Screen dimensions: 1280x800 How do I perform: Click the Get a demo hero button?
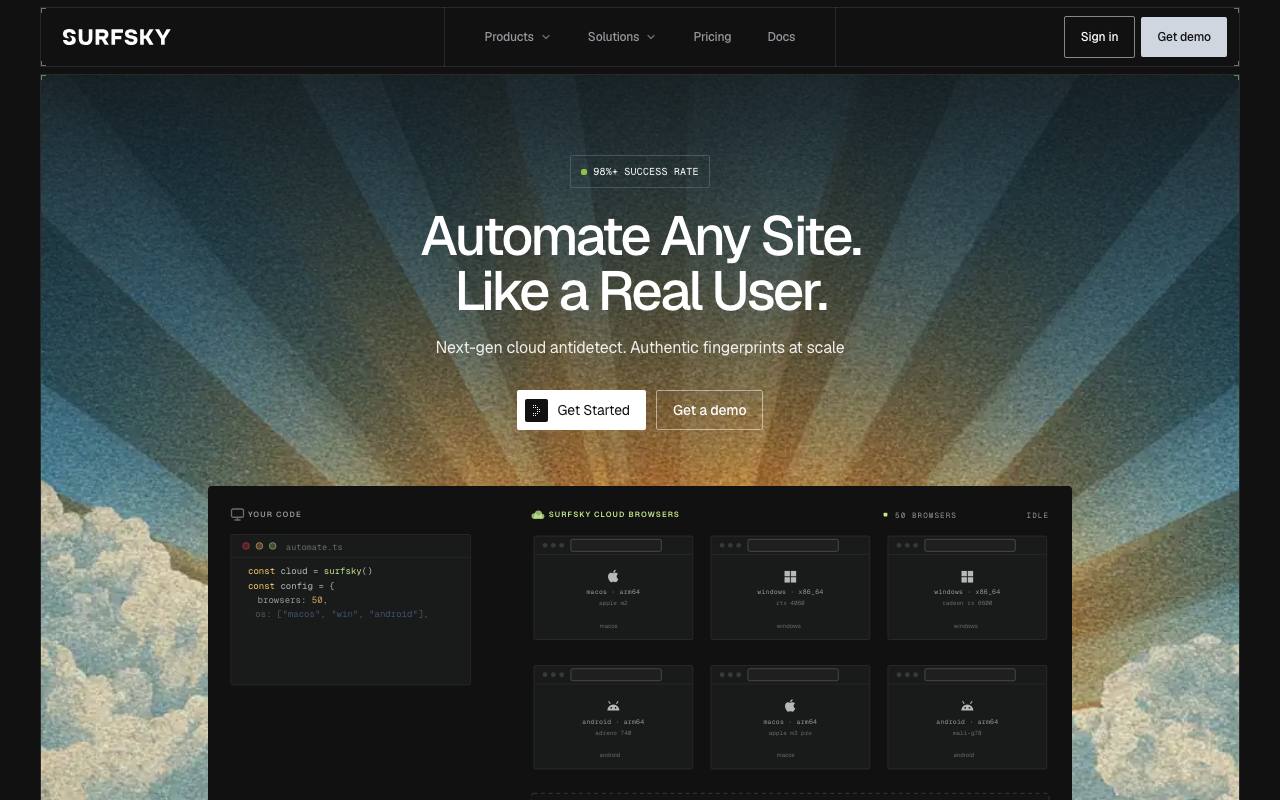709,410
